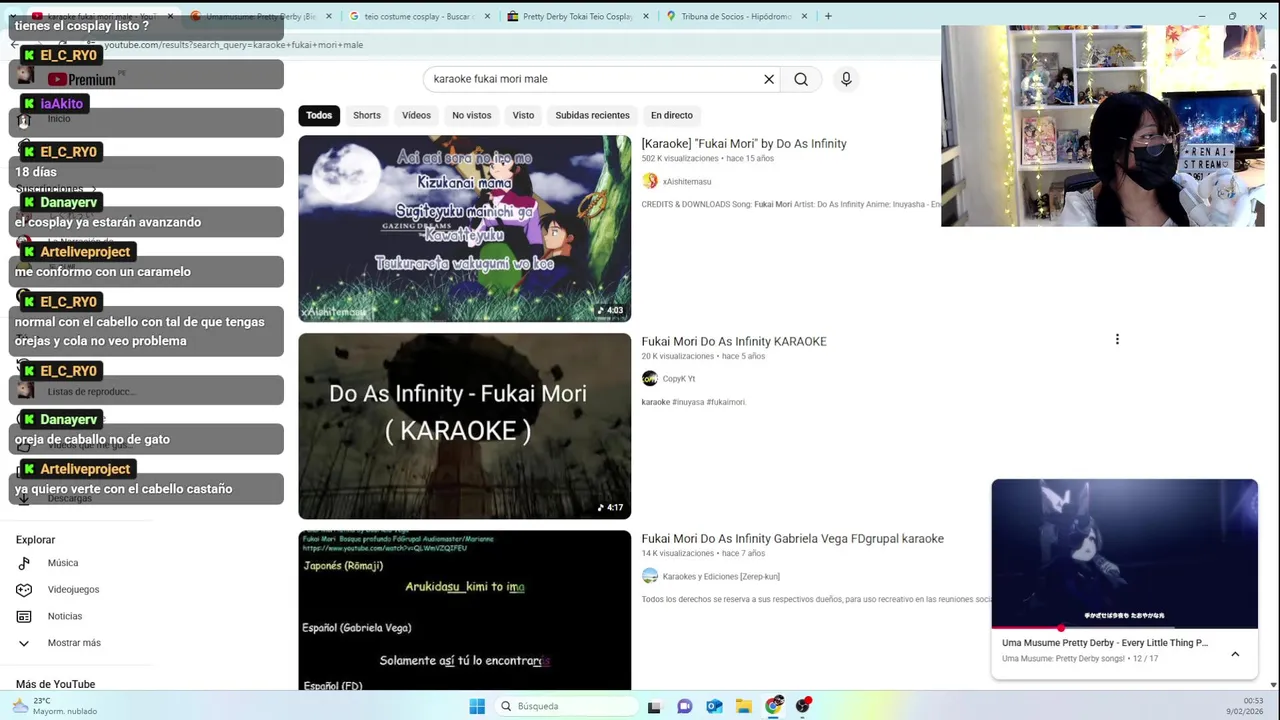Select the Visto filter chip
This screenshot has width=1280, height=720.
point(523,115)
